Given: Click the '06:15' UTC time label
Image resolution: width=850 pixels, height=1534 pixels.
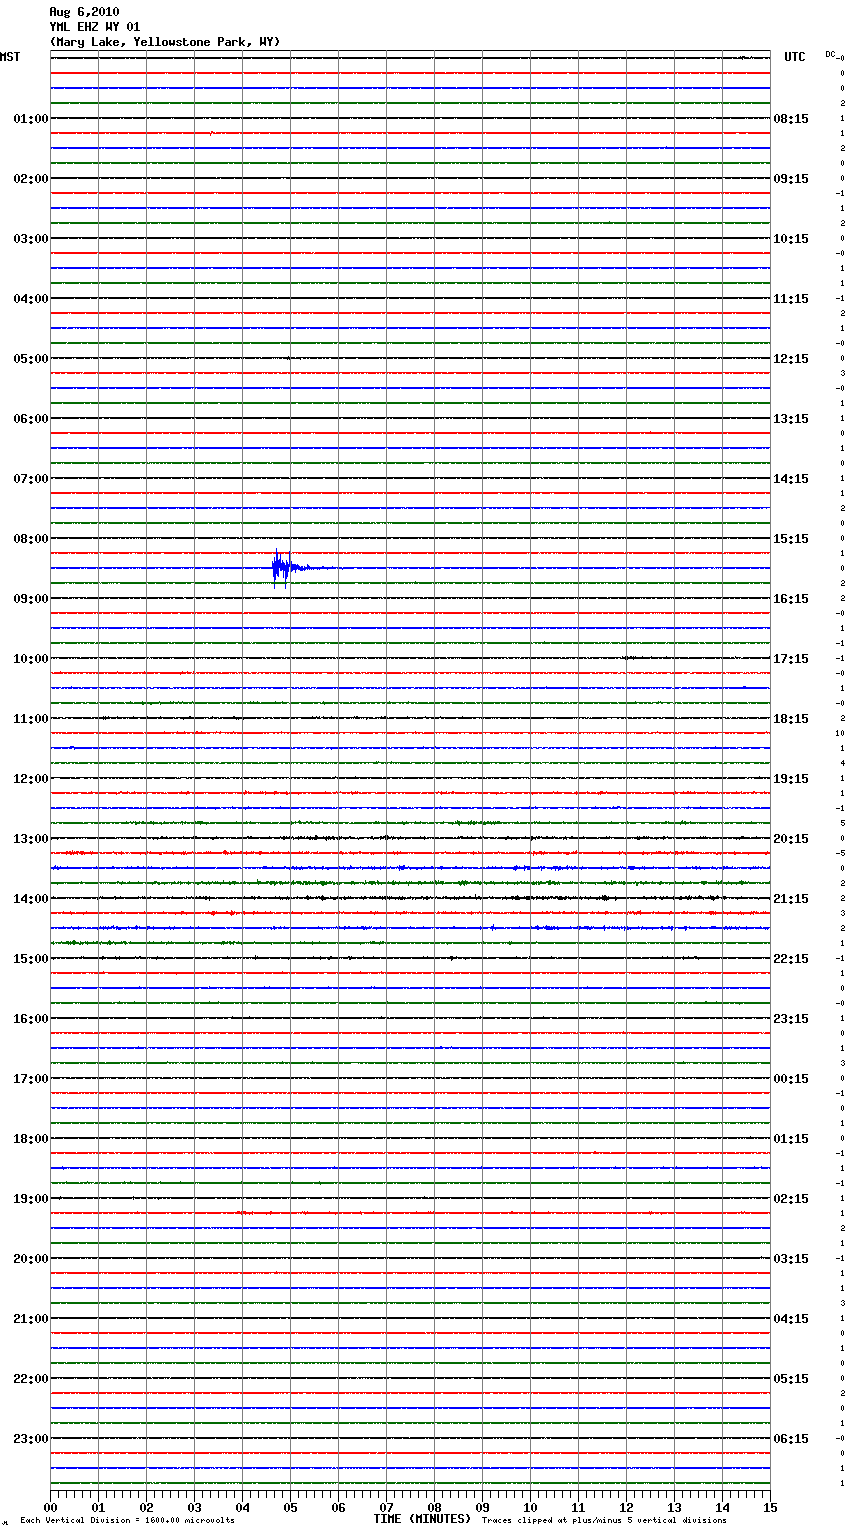Looking at the screenshot, I should point(791,1439).
